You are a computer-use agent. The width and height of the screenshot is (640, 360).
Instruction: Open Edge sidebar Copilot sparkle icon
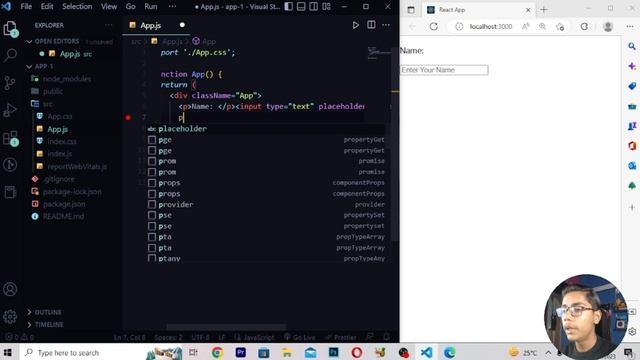(632, 66)
